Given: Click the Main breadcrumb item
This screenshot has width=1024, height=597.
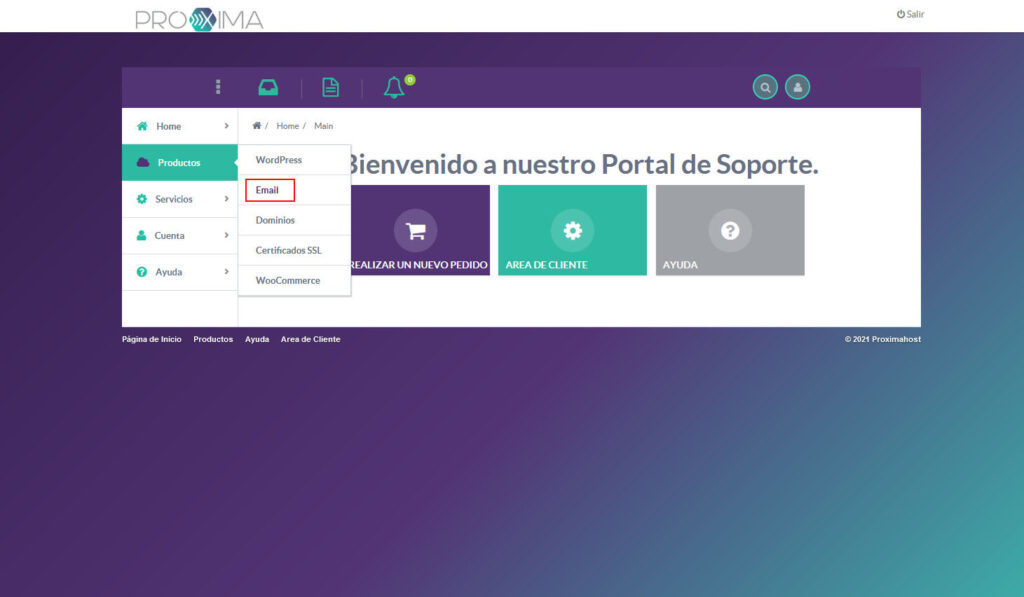Looking at the screenshot, I should click(x=323, y=125).
